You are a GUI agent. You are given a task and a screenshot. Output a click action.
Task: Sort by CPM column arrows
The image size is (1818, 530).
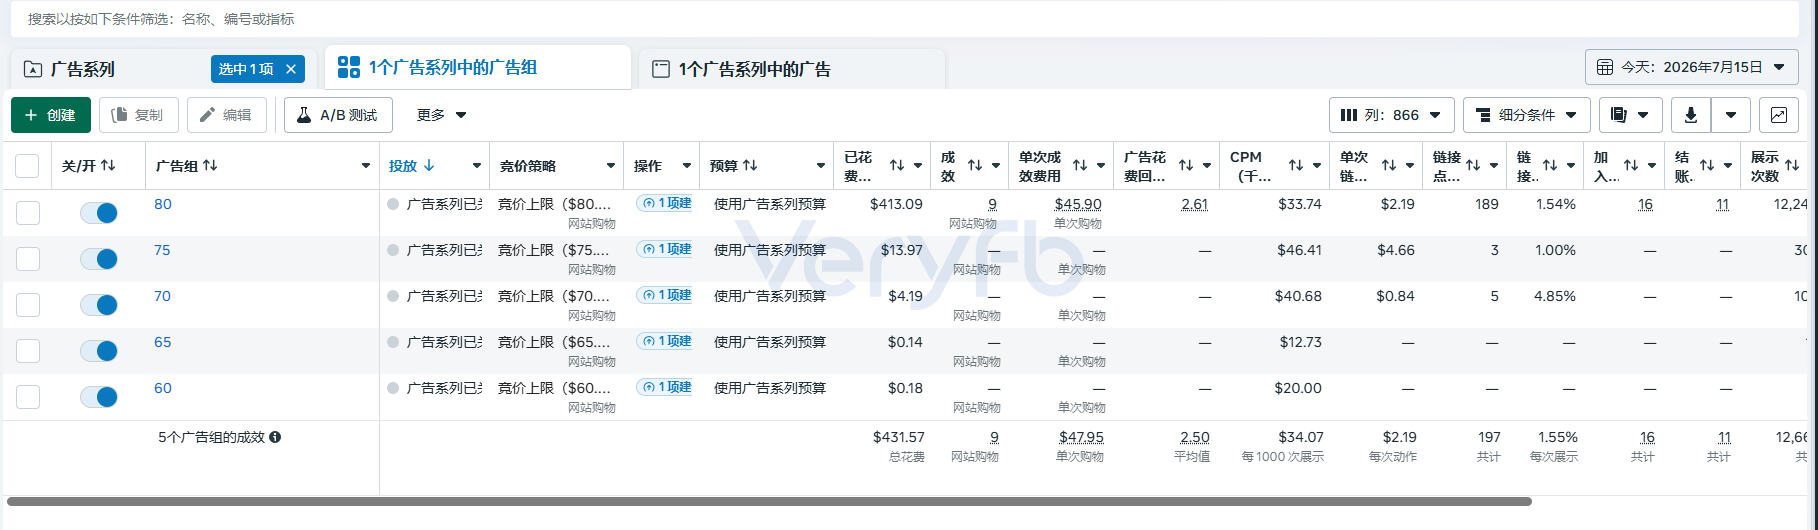pos(1296,166)
